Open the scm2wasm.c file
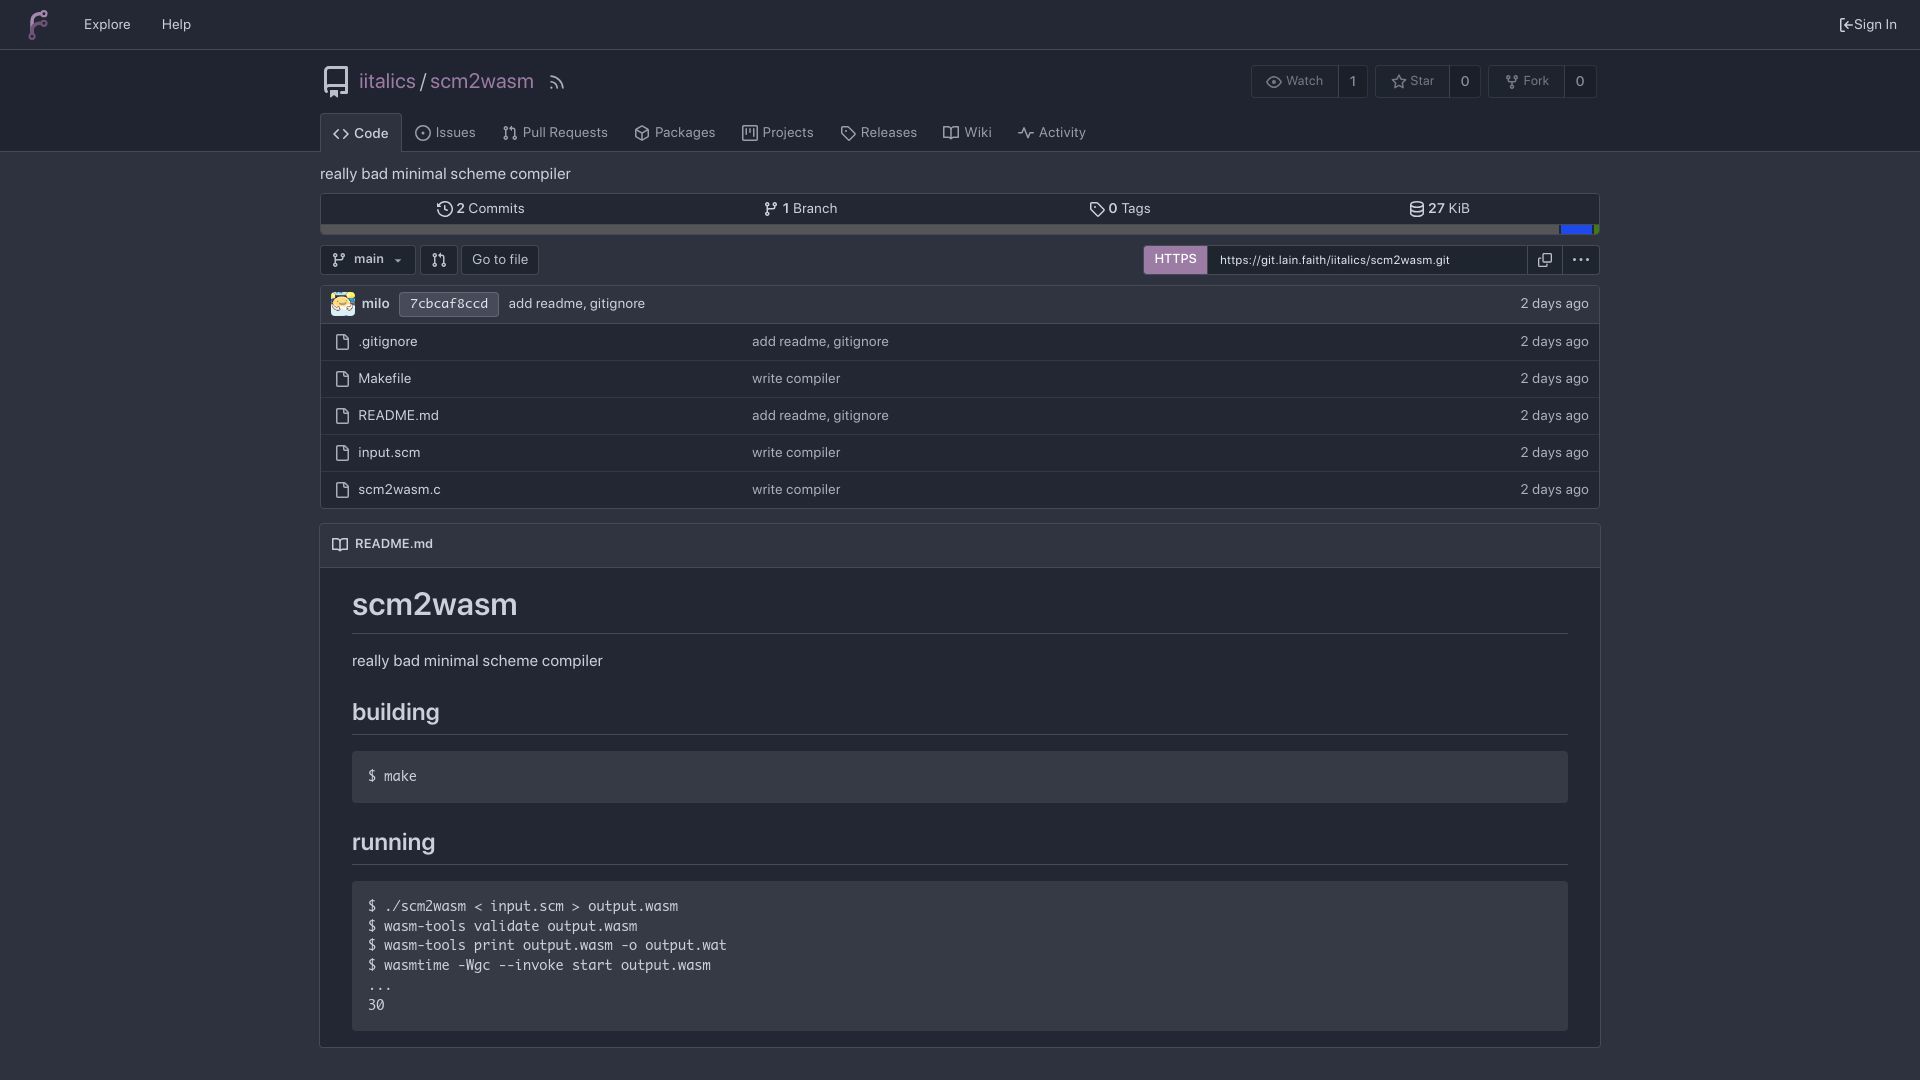This screenshot has width=1920, height=1080. tap(399, 490)
